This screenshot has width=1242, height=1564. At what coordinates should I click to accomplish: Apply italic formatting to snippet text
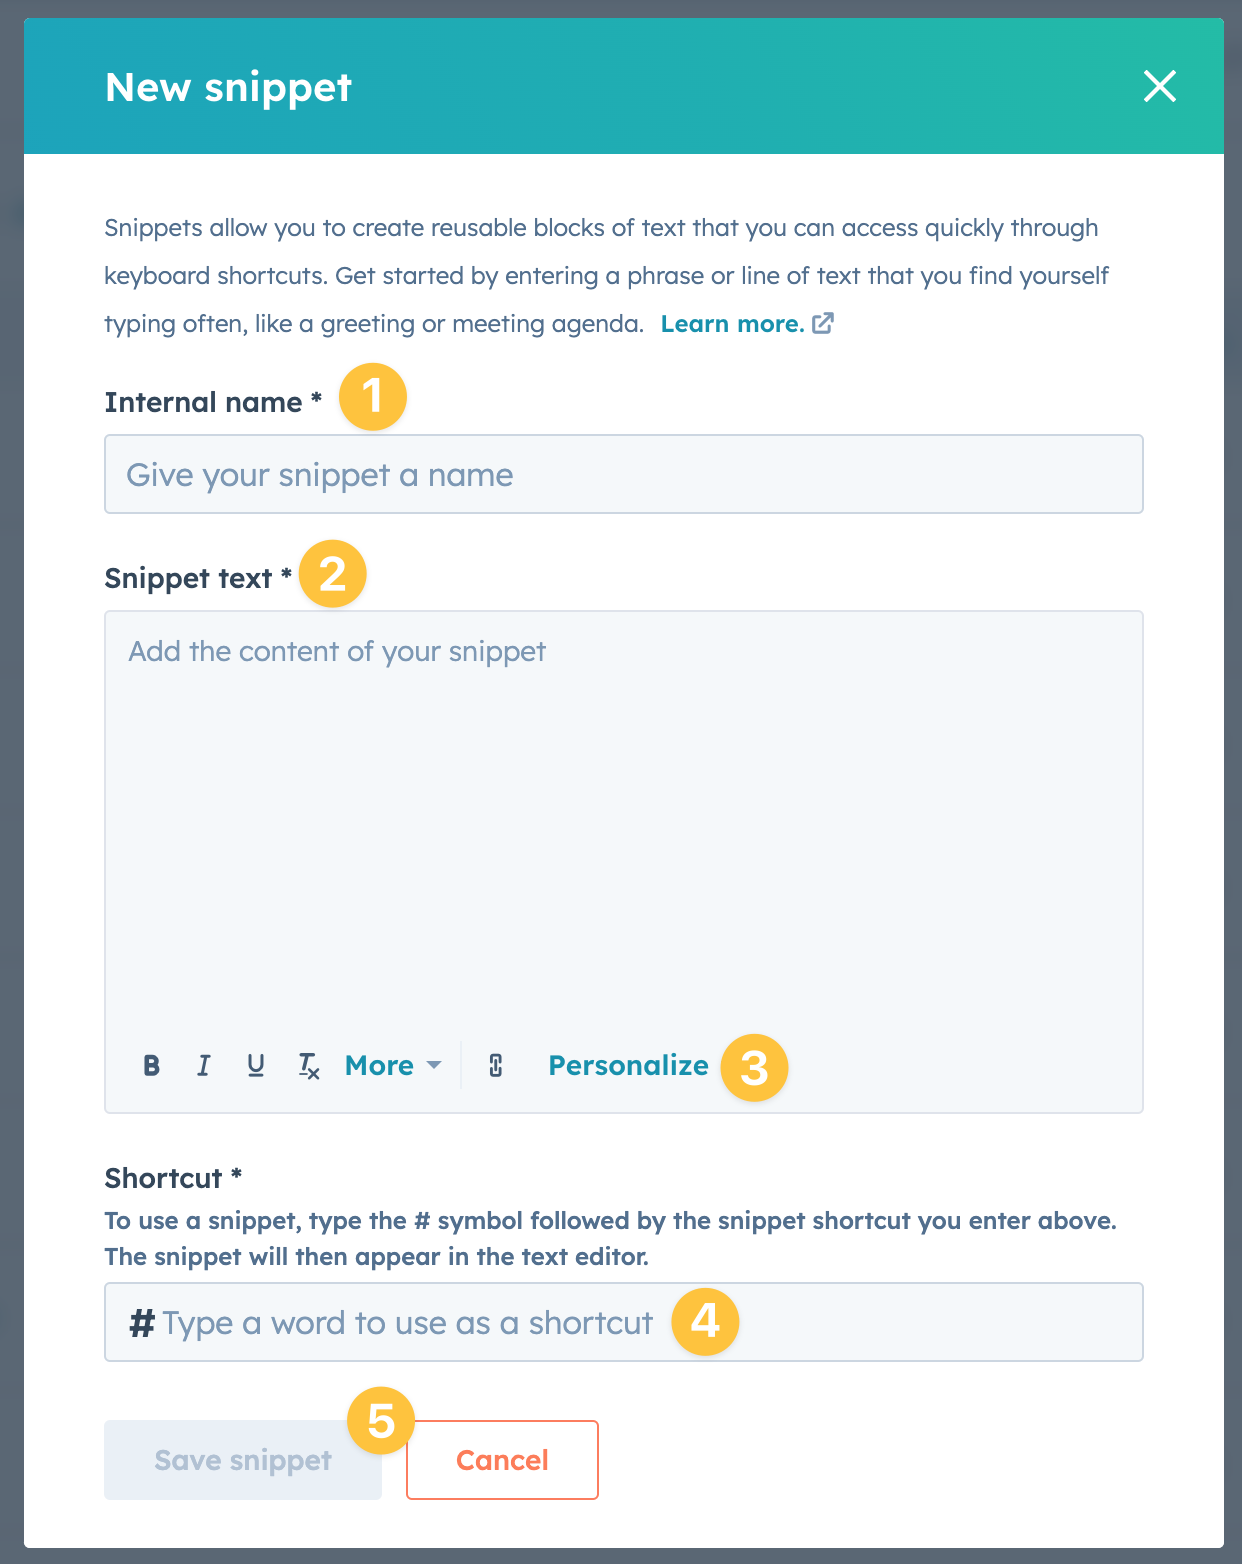tap(204, 1066)
